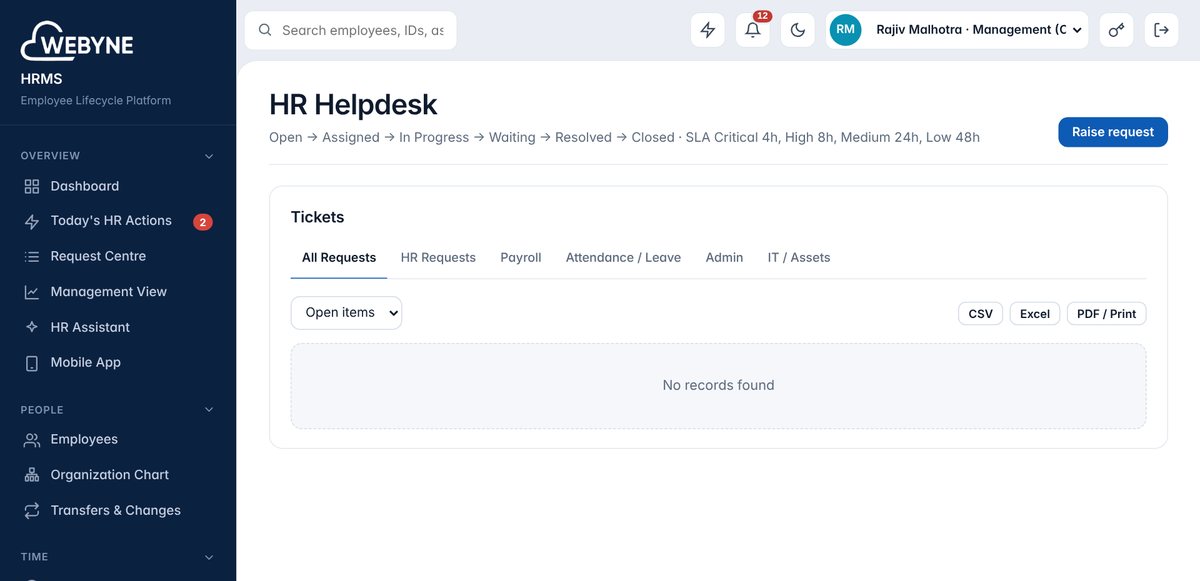Click the Mobile App phone icon
The width and height of the screenshot is (1200, 581).
pyautogui.click(x=32, y=363)
